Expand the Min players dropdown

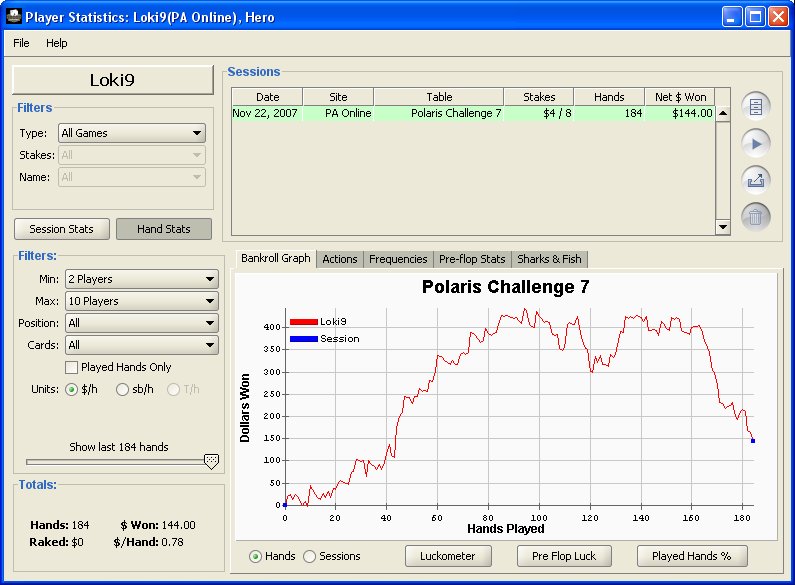coord(141,279)
